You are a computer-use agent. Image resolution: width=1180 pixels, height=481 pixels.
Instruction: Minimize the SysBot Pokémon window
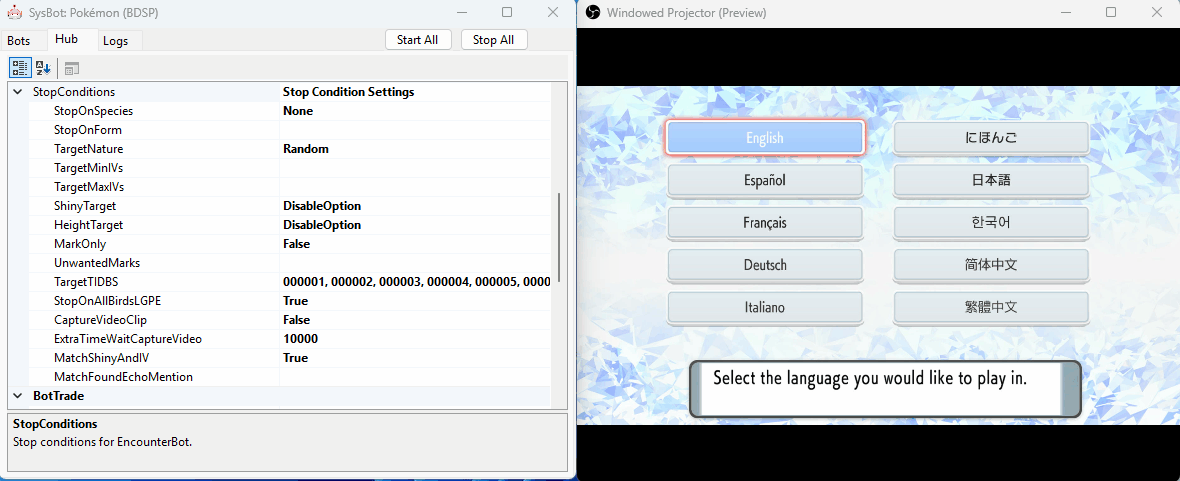pyautogui.click(x=461, y=12)
